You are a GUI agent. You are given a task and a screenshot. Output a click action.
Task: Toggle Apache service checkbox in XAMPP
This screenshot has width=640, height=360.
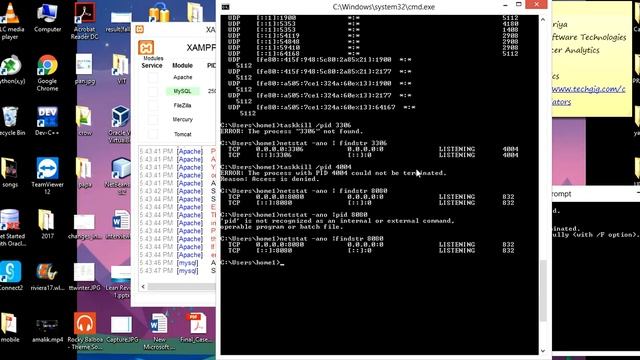(153, 77)
